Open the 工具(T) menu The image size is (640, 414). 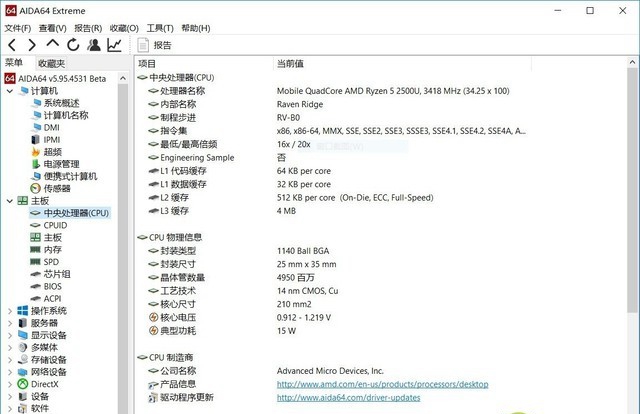pyautogui.click(x=159, y=28)
